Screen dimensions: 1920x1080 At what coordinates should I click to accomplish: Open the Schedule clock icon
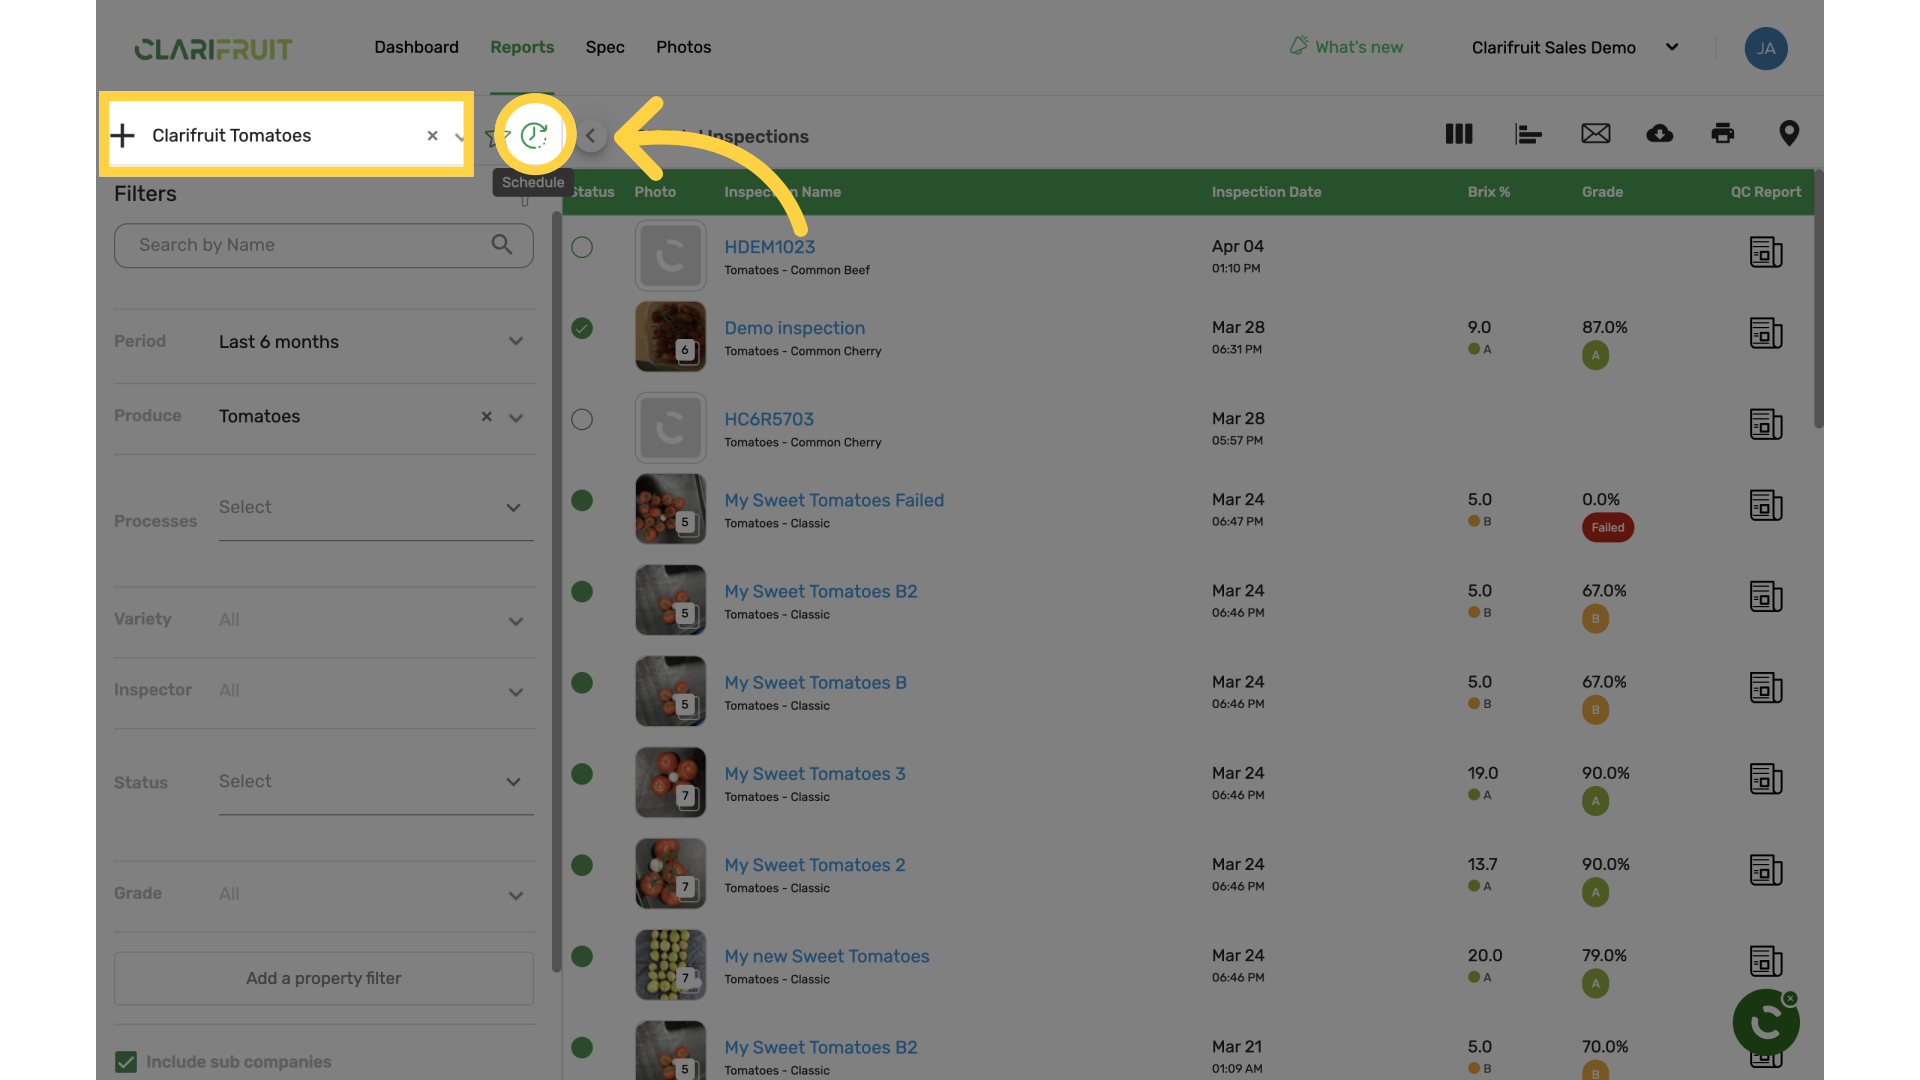click(534, 135)
